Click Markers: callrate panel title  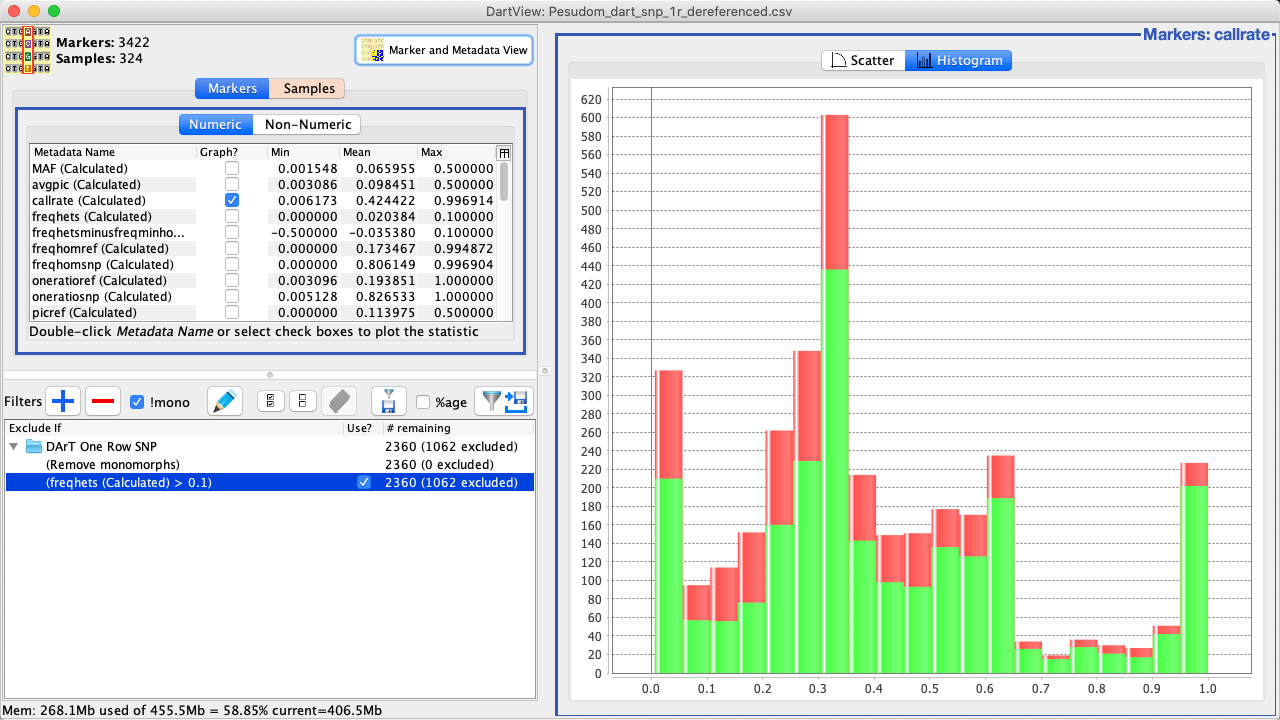pyautogui.click(x=1206, y=35)
